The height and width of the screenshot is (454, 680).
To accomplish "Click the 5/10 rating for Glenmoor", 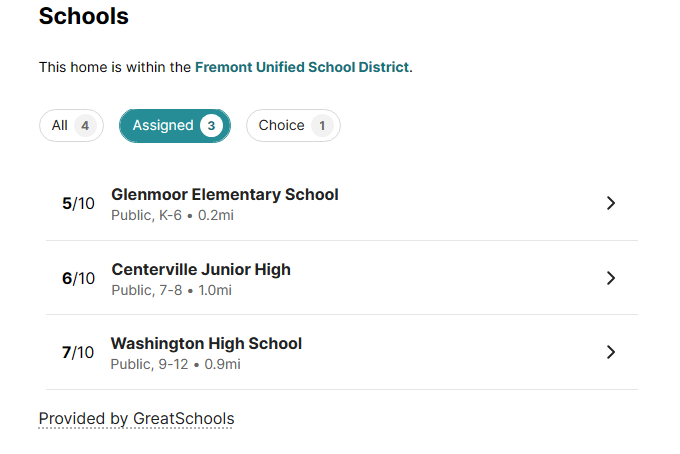I will [78, 204].
